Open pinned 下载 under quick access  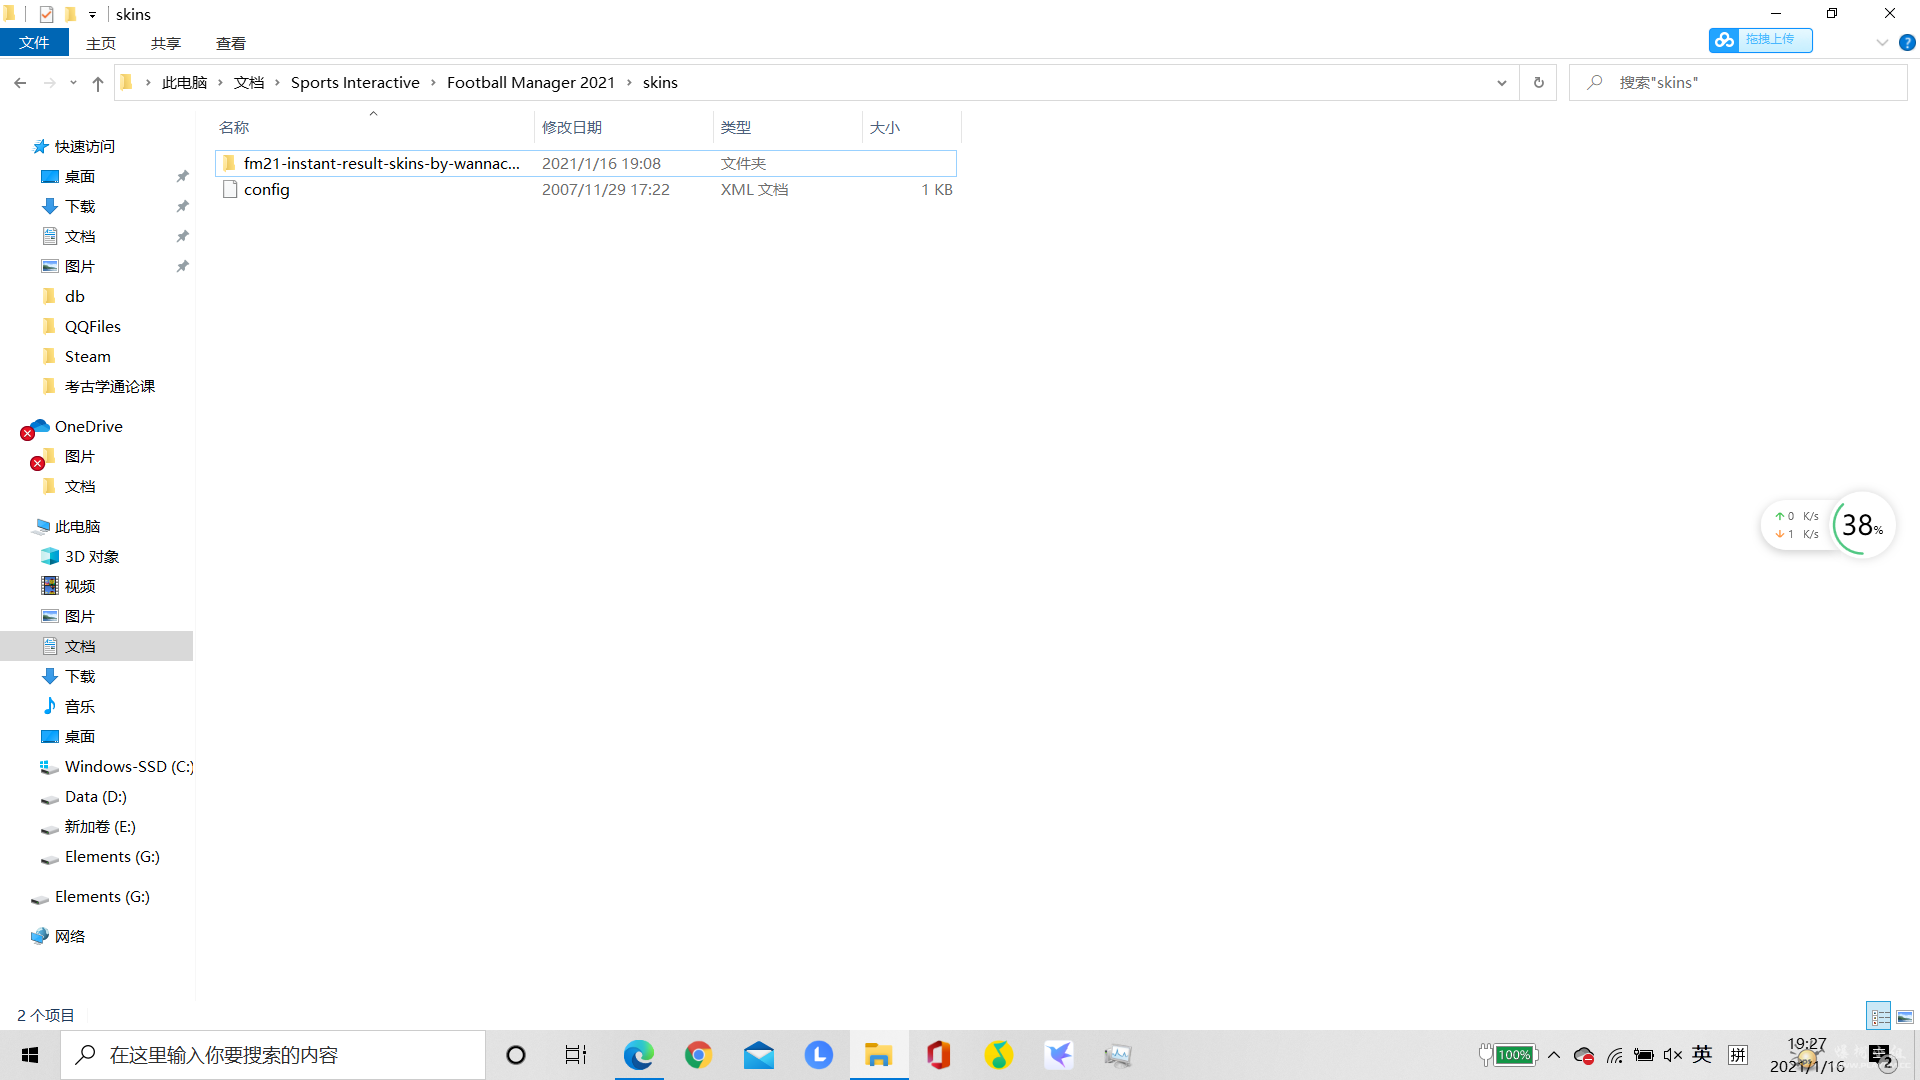(x=80, y=207)
